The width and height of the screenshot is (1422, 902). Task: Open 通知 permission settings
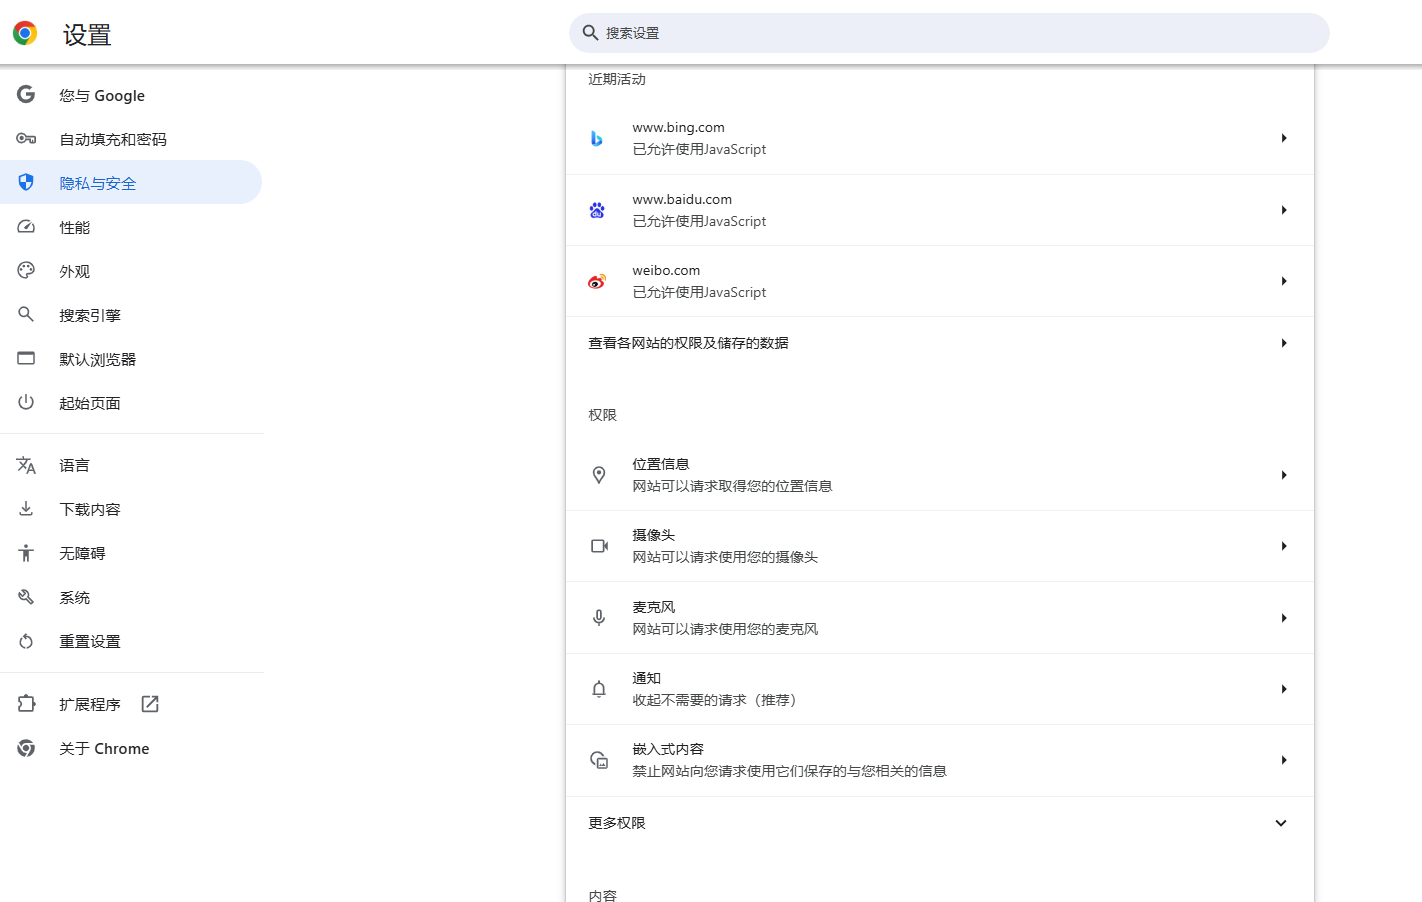coord(940,689)
